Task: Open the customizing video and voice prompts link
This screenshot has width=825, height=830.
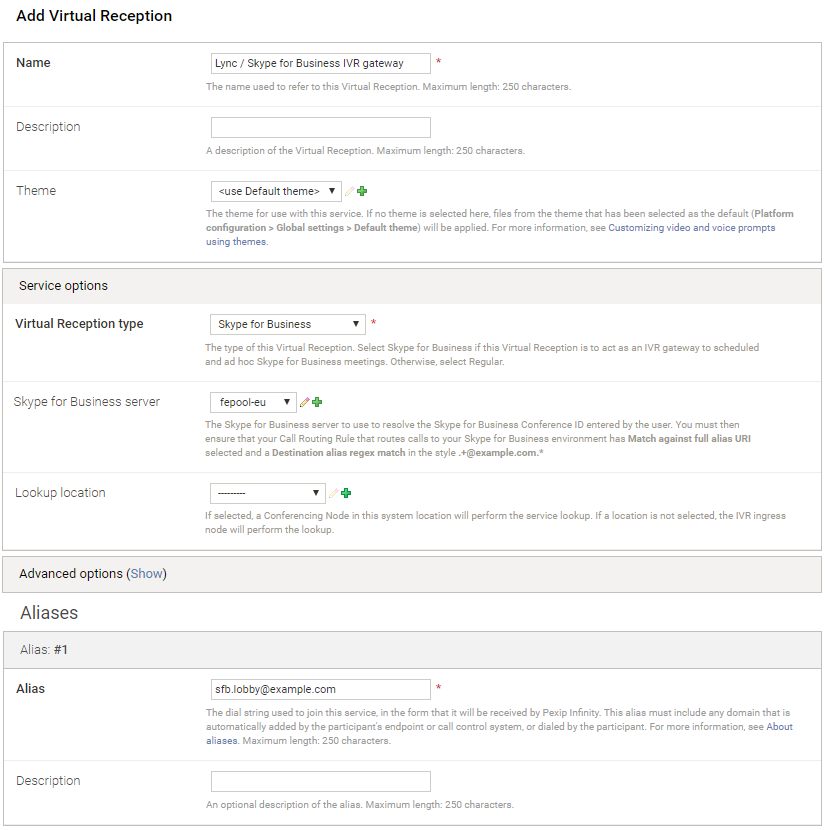Action: click(688, 227)
